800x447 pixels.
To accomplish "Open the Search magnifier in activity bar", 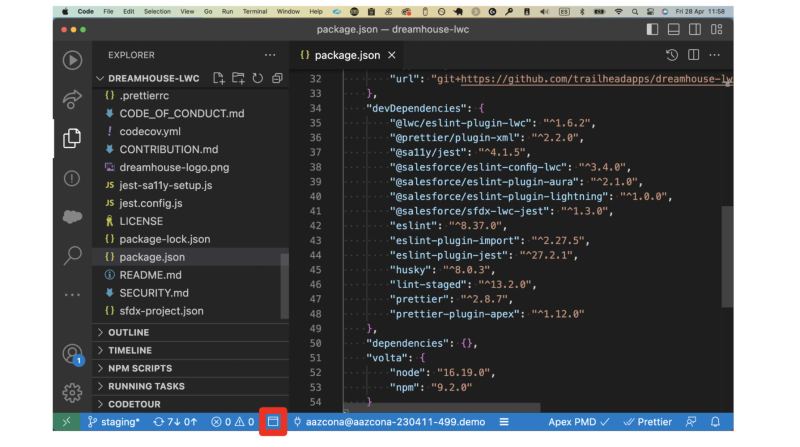I will pyautogui.click(x=72, y=255).
